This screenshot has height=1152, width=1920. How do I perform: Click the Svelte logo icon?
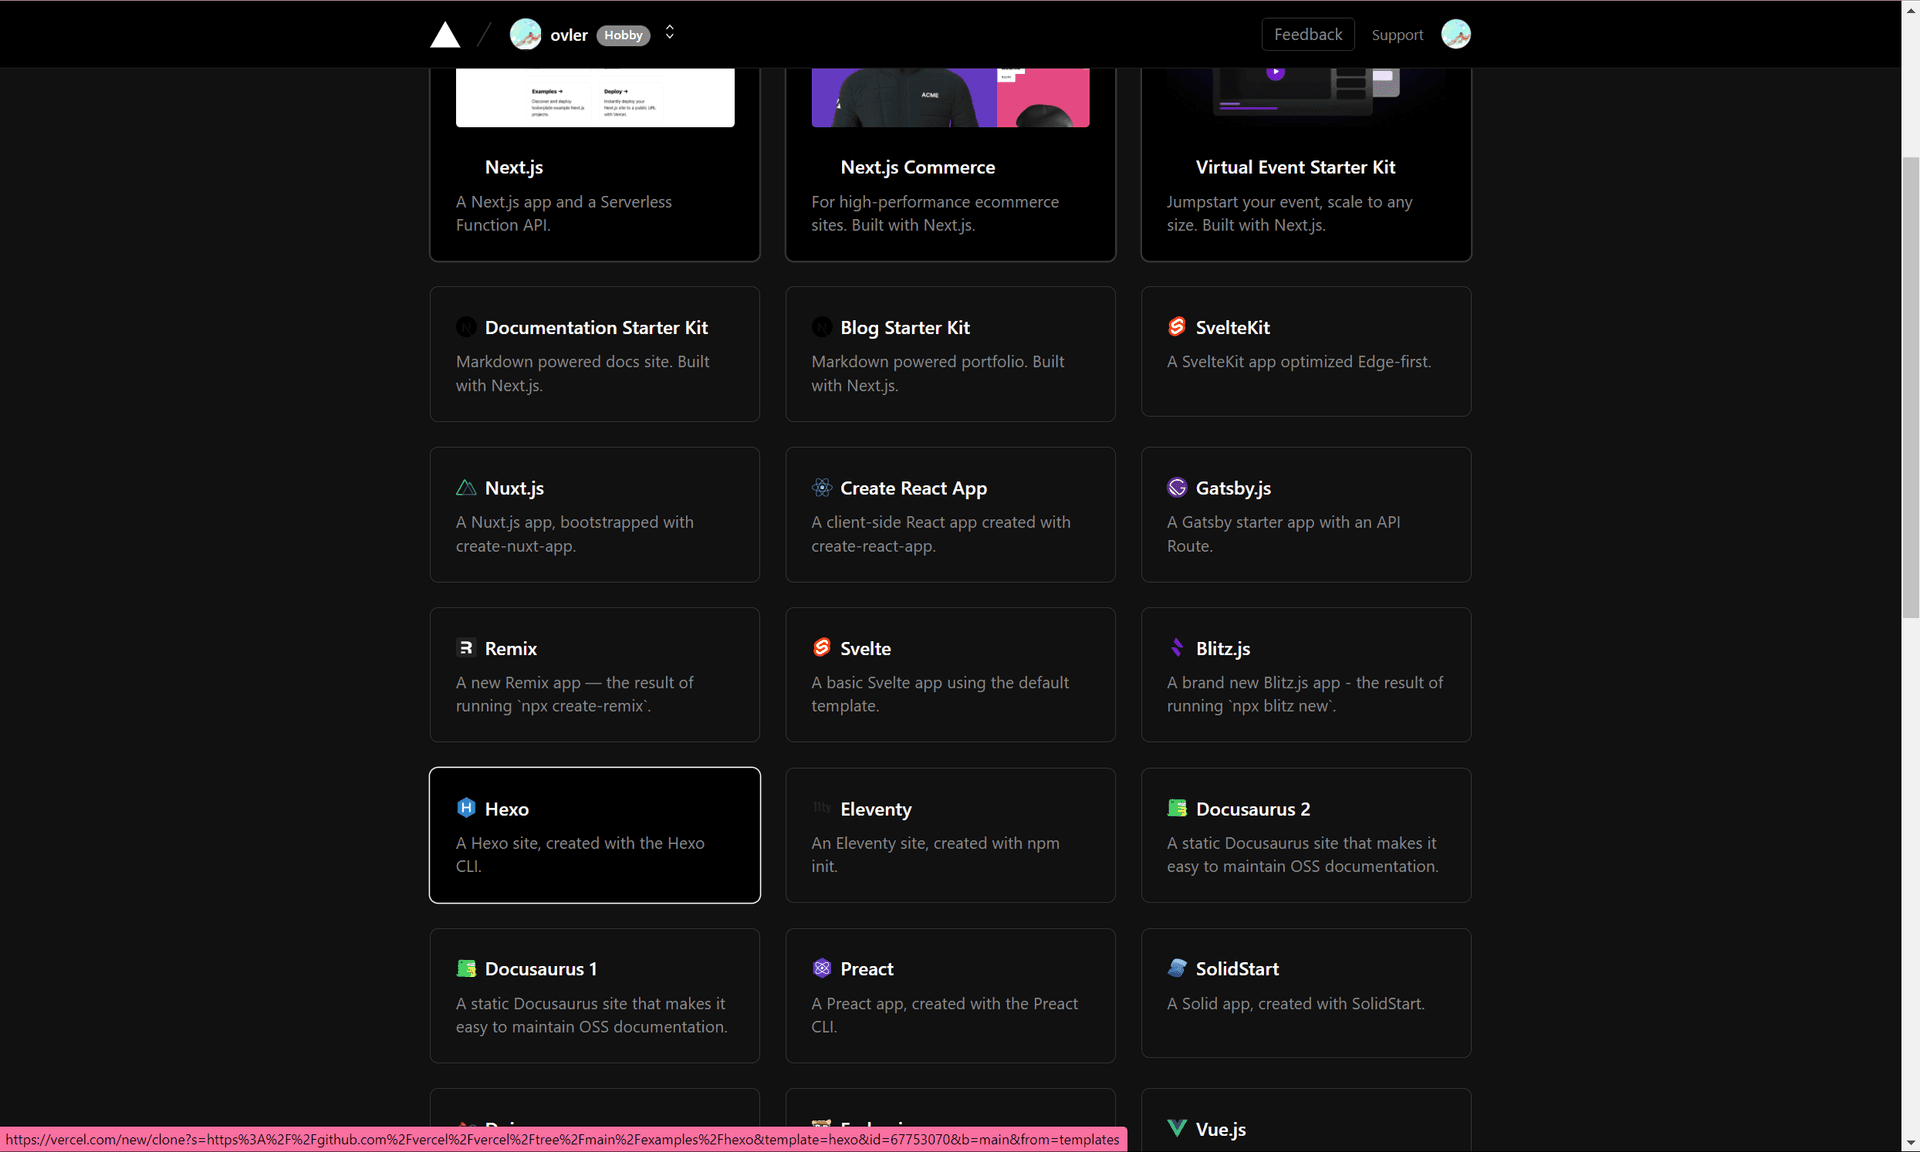pos(822,648)
